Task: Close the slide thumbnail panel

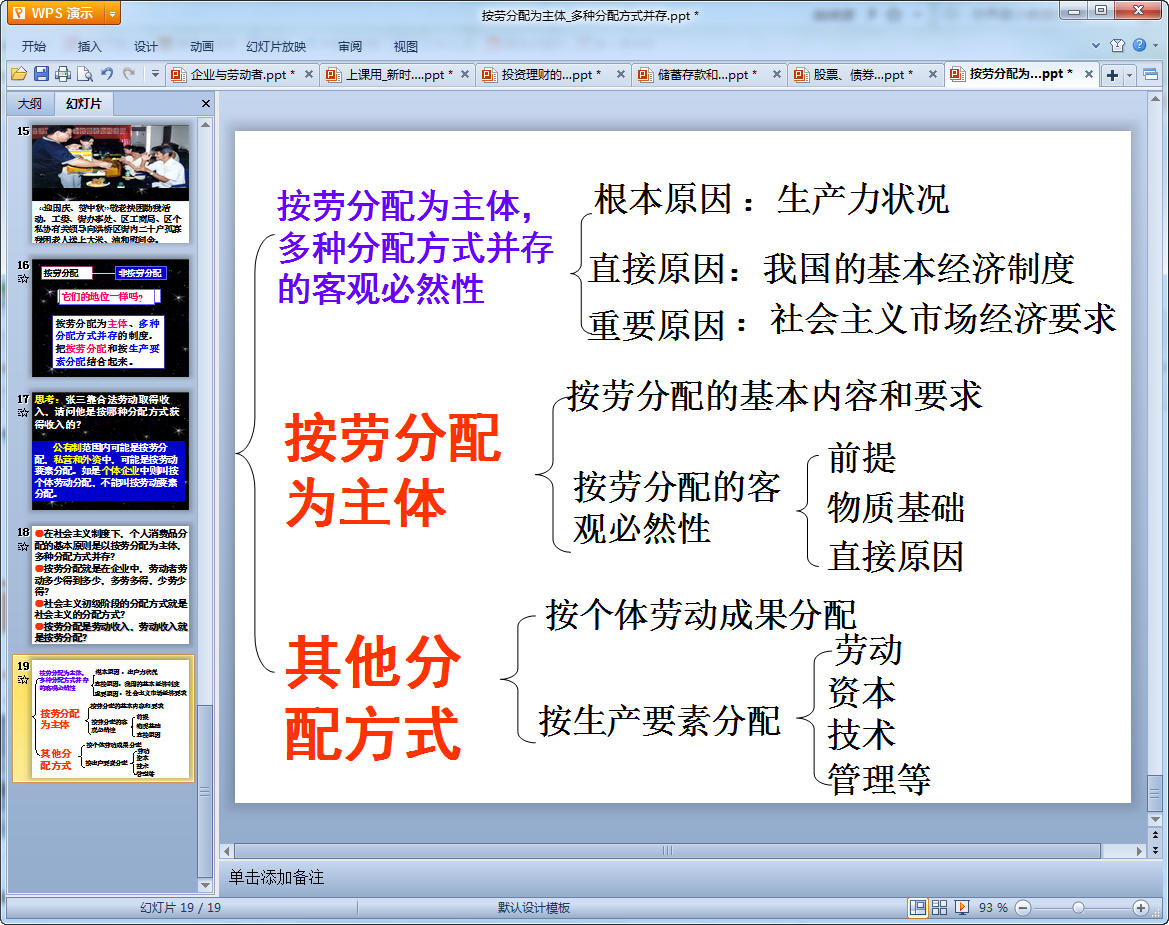Action: pyautogui.click(x=206, y=104)
